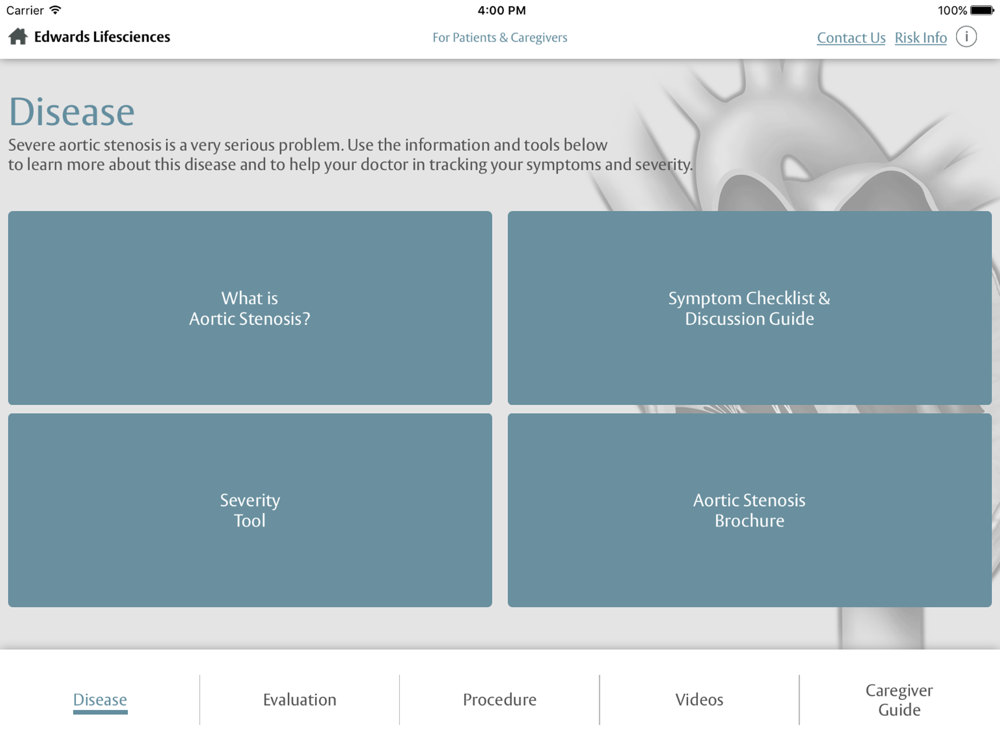1000x750 pixels.
Task: Open the Symptom Checklist & Discussion Guide
Action: 749,308
